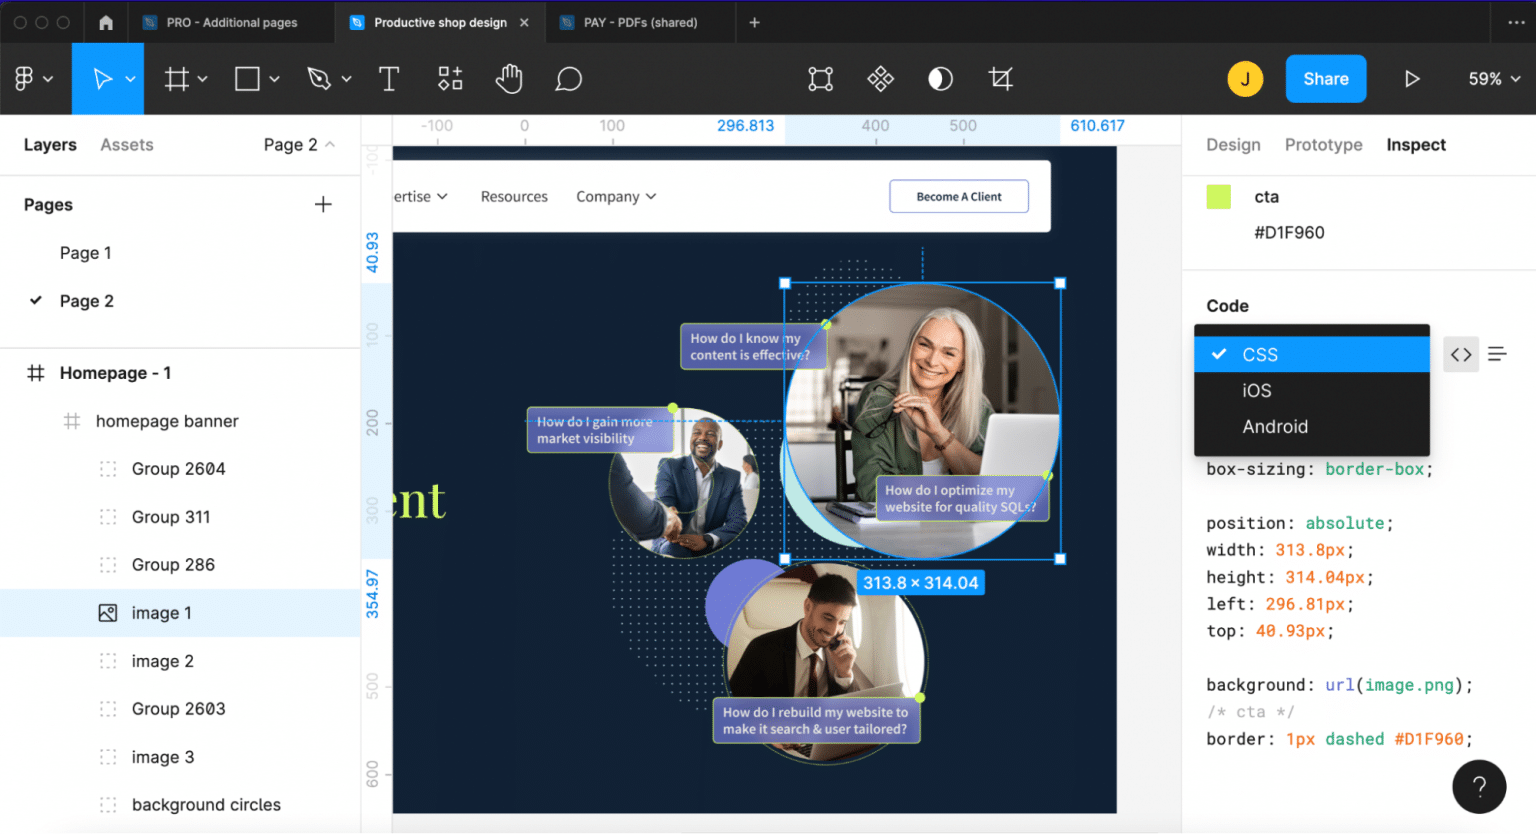Click the cta color swatch
Screen dimensions: 1536x834
coord(1218,197)
